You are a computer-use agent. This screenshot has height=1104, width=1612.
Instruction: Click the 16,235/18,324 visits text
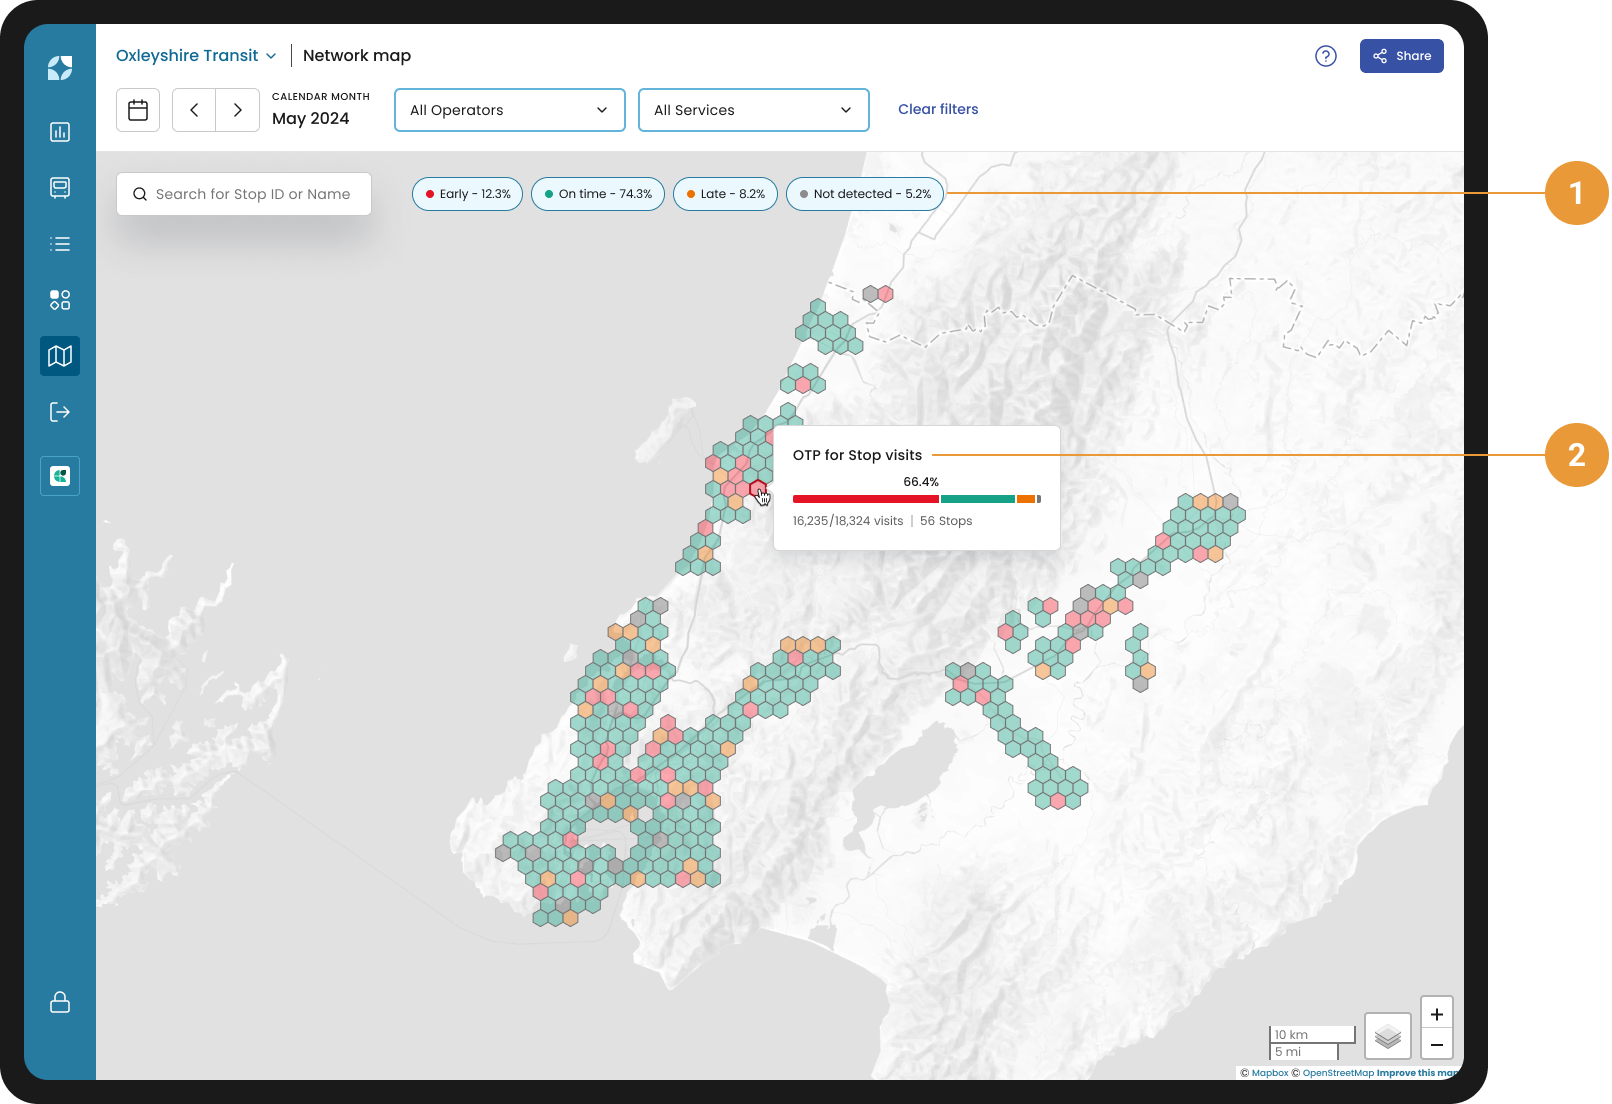[848, 521]
